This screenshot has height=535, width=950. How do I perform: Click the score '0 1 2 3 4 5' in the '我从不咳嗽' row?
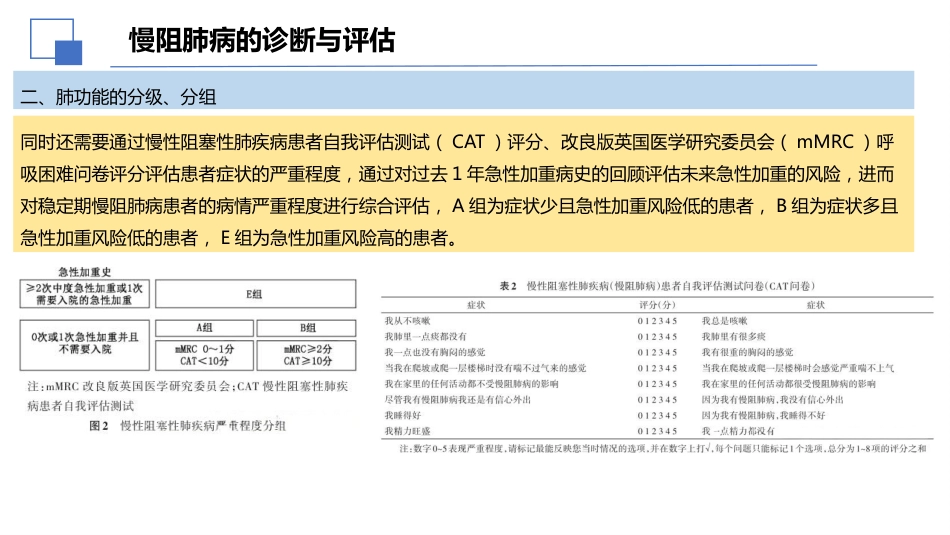pos(657,321)
